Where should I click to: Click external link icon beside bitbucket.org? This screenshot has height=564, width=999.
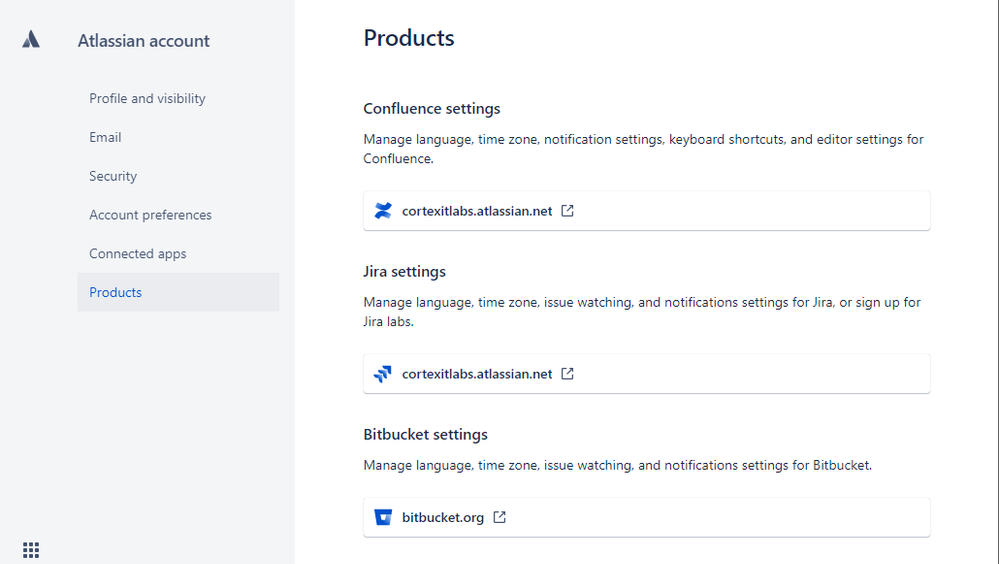coord(499,517)
